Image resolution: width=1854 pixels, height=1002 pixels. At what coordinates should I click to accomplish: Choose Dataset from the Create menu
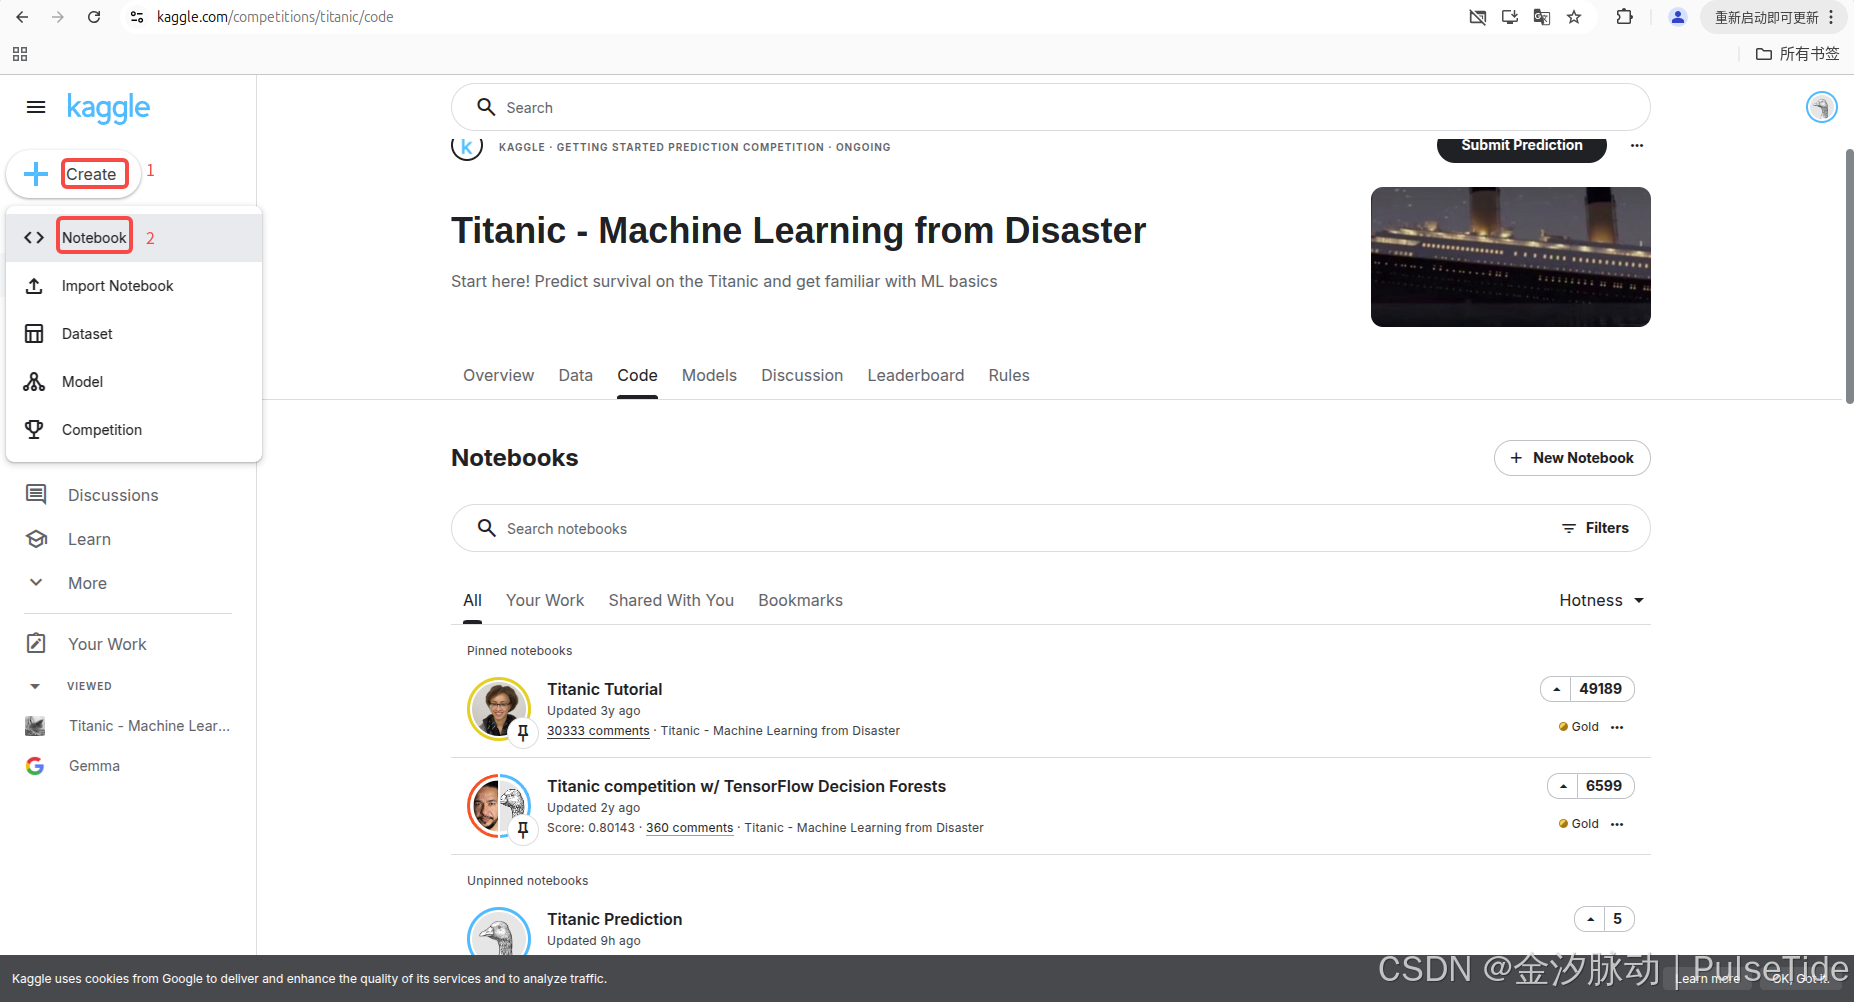[x=134, y=334]
